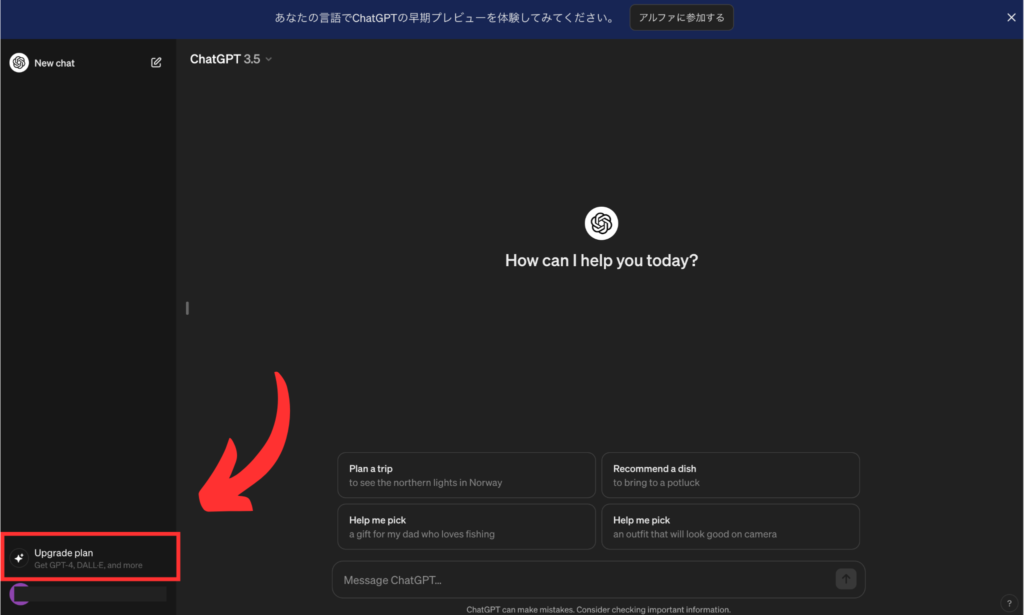This screenshot has height=615, width=1024.
Task: Focus the Message ChatGPT input field
Action: tap(580, 580)
